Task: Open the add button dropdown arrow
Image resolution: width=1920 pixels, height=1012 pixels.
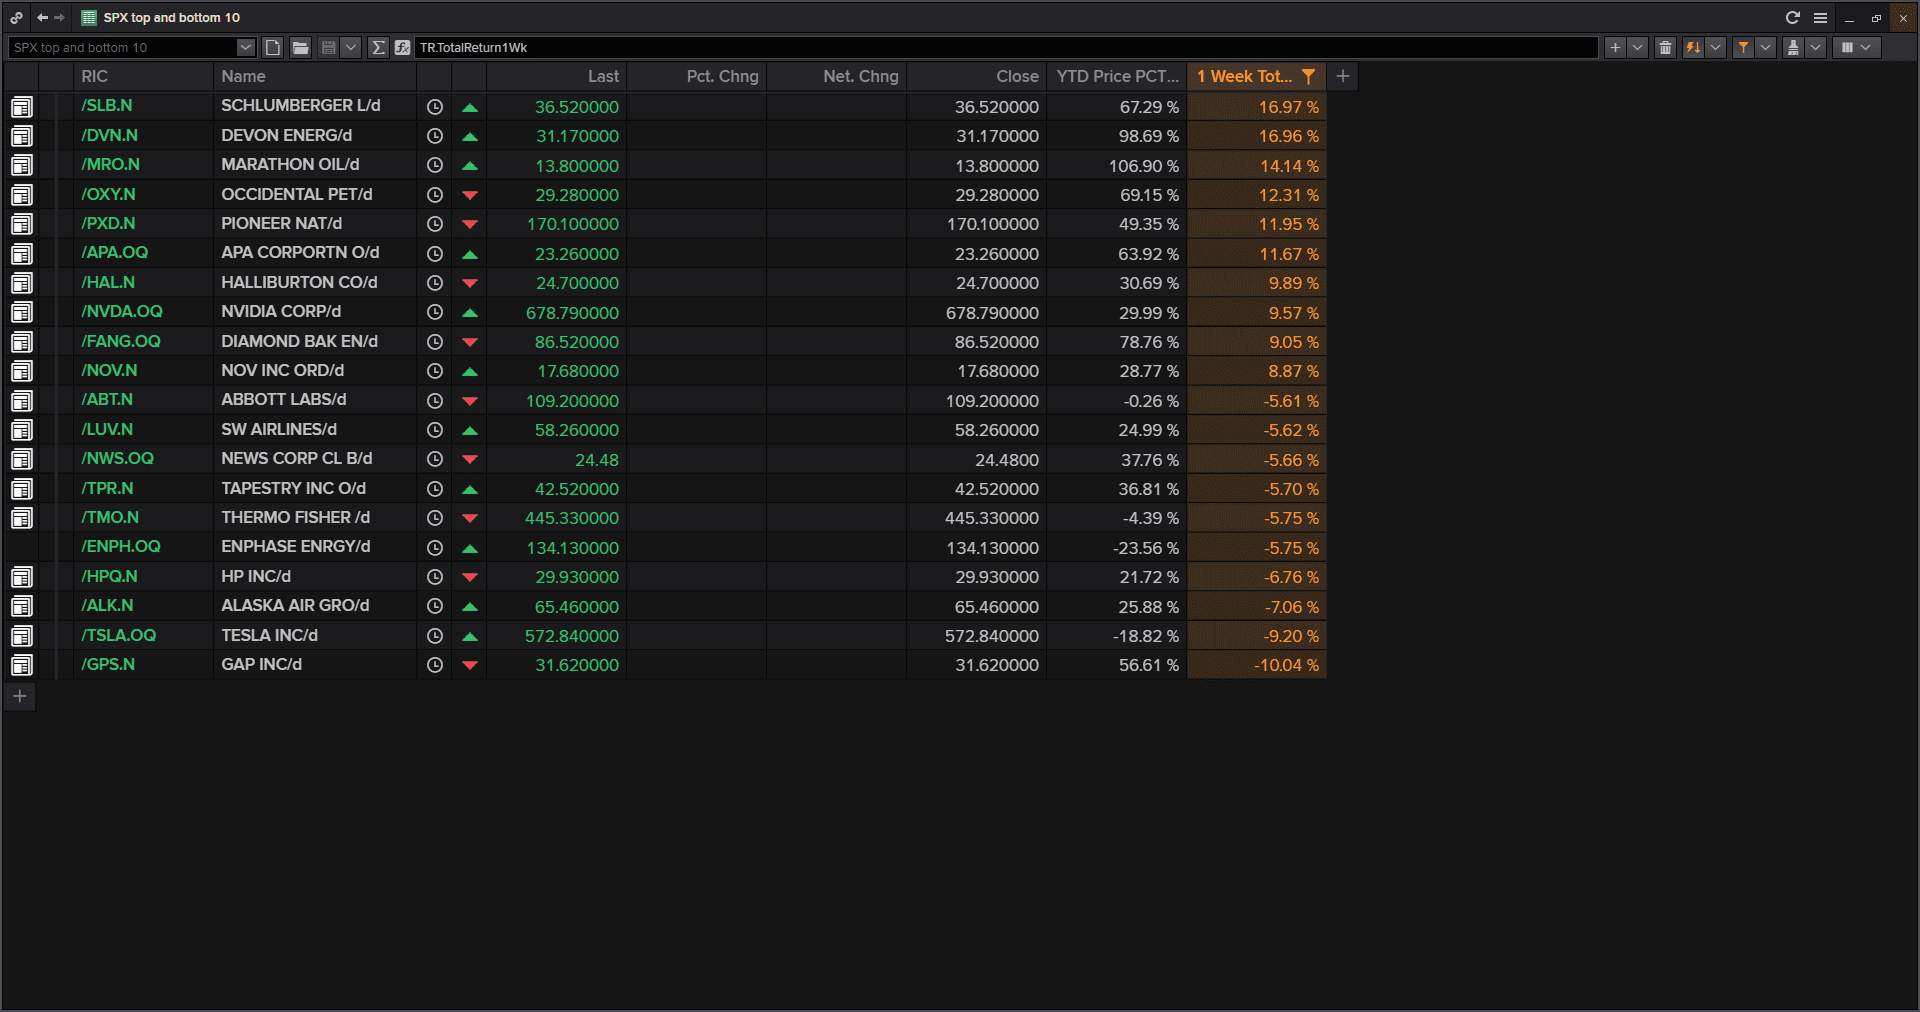Action: 1637,47
